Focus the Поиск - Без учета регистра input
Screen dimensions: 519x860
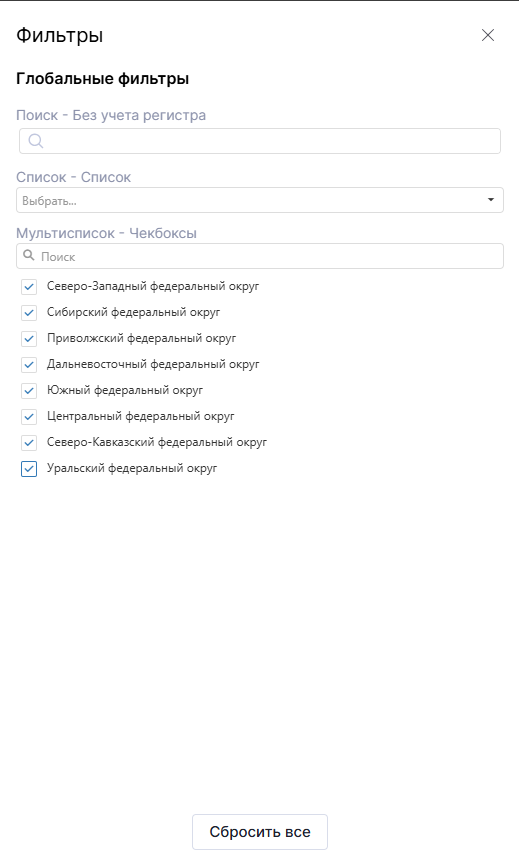pyautogui.click(x=260, y=141)
